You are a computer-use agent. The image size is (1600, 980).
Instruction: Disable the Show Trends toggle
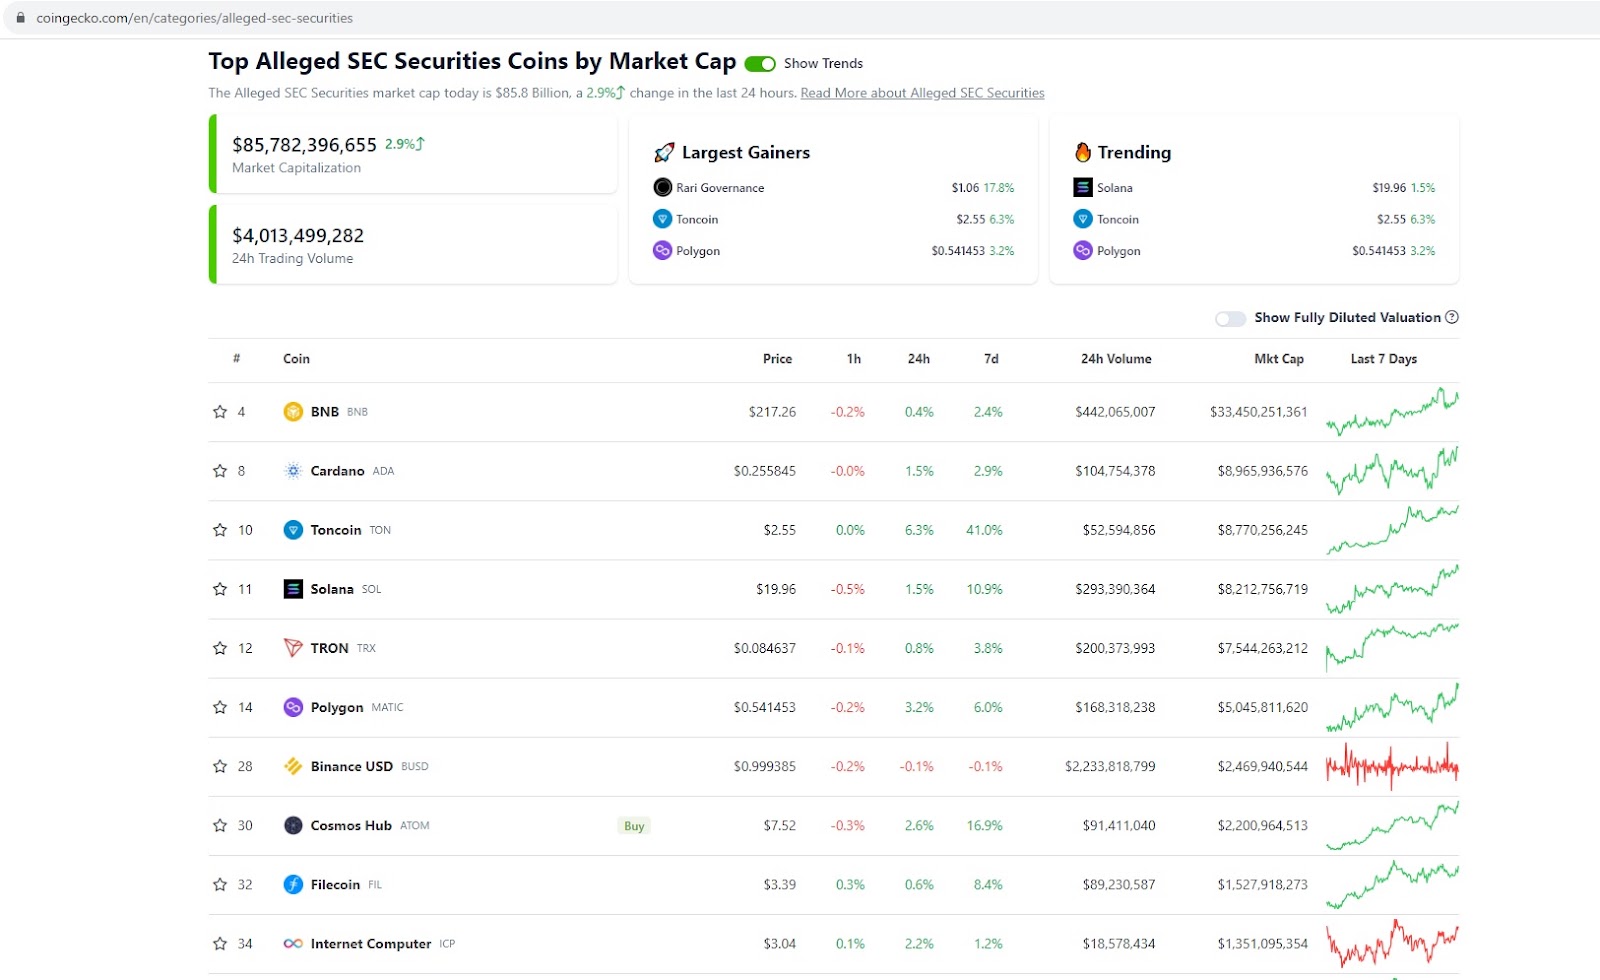point(760,63)
